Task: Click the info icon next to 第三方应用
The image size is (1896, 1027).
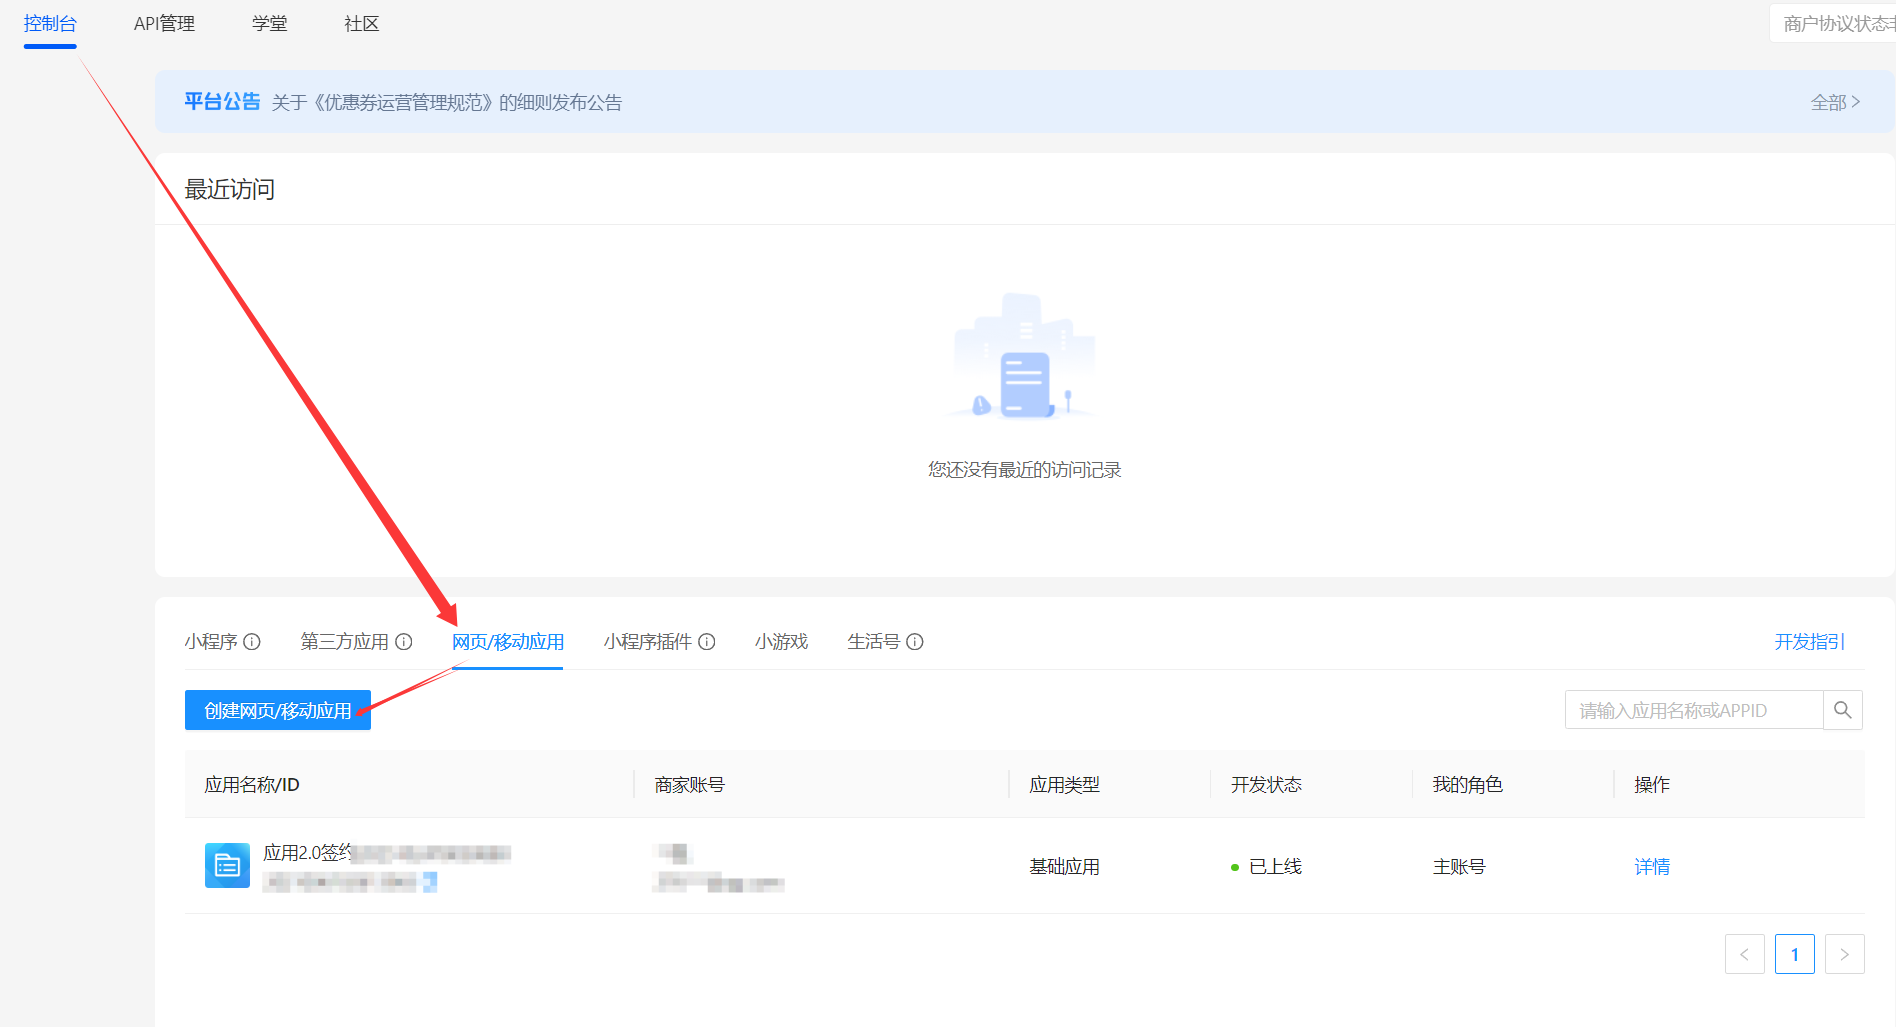Action: (404, 642)
